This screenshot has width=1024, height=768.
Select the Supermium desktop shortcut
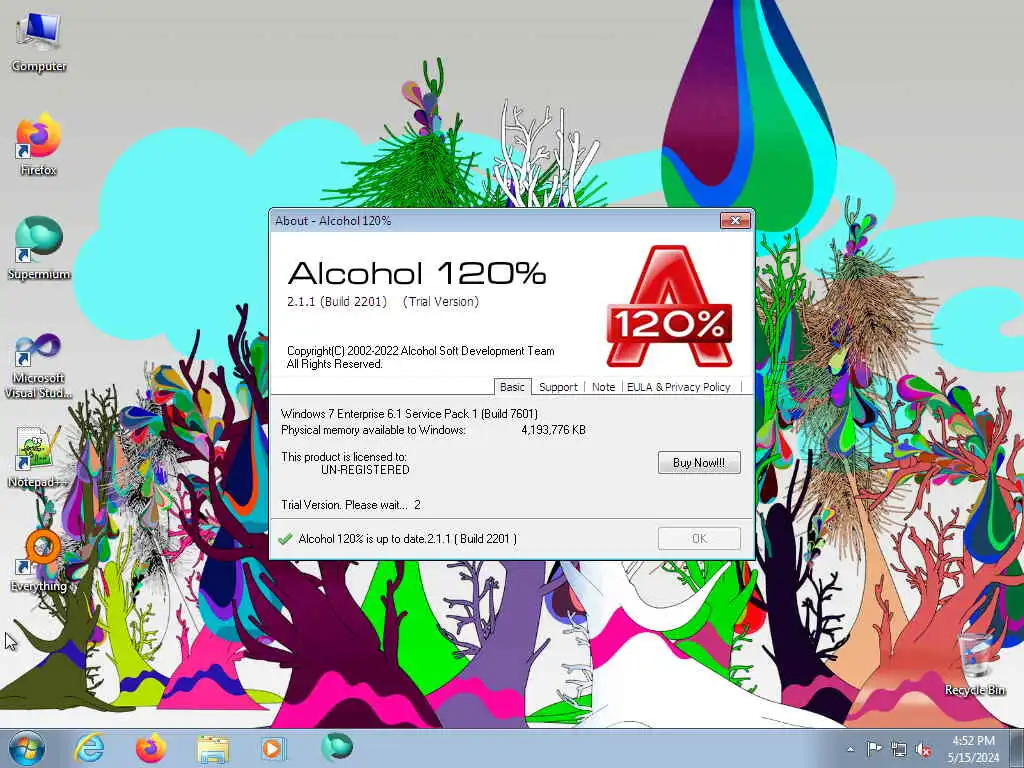[x=39, y=249]
